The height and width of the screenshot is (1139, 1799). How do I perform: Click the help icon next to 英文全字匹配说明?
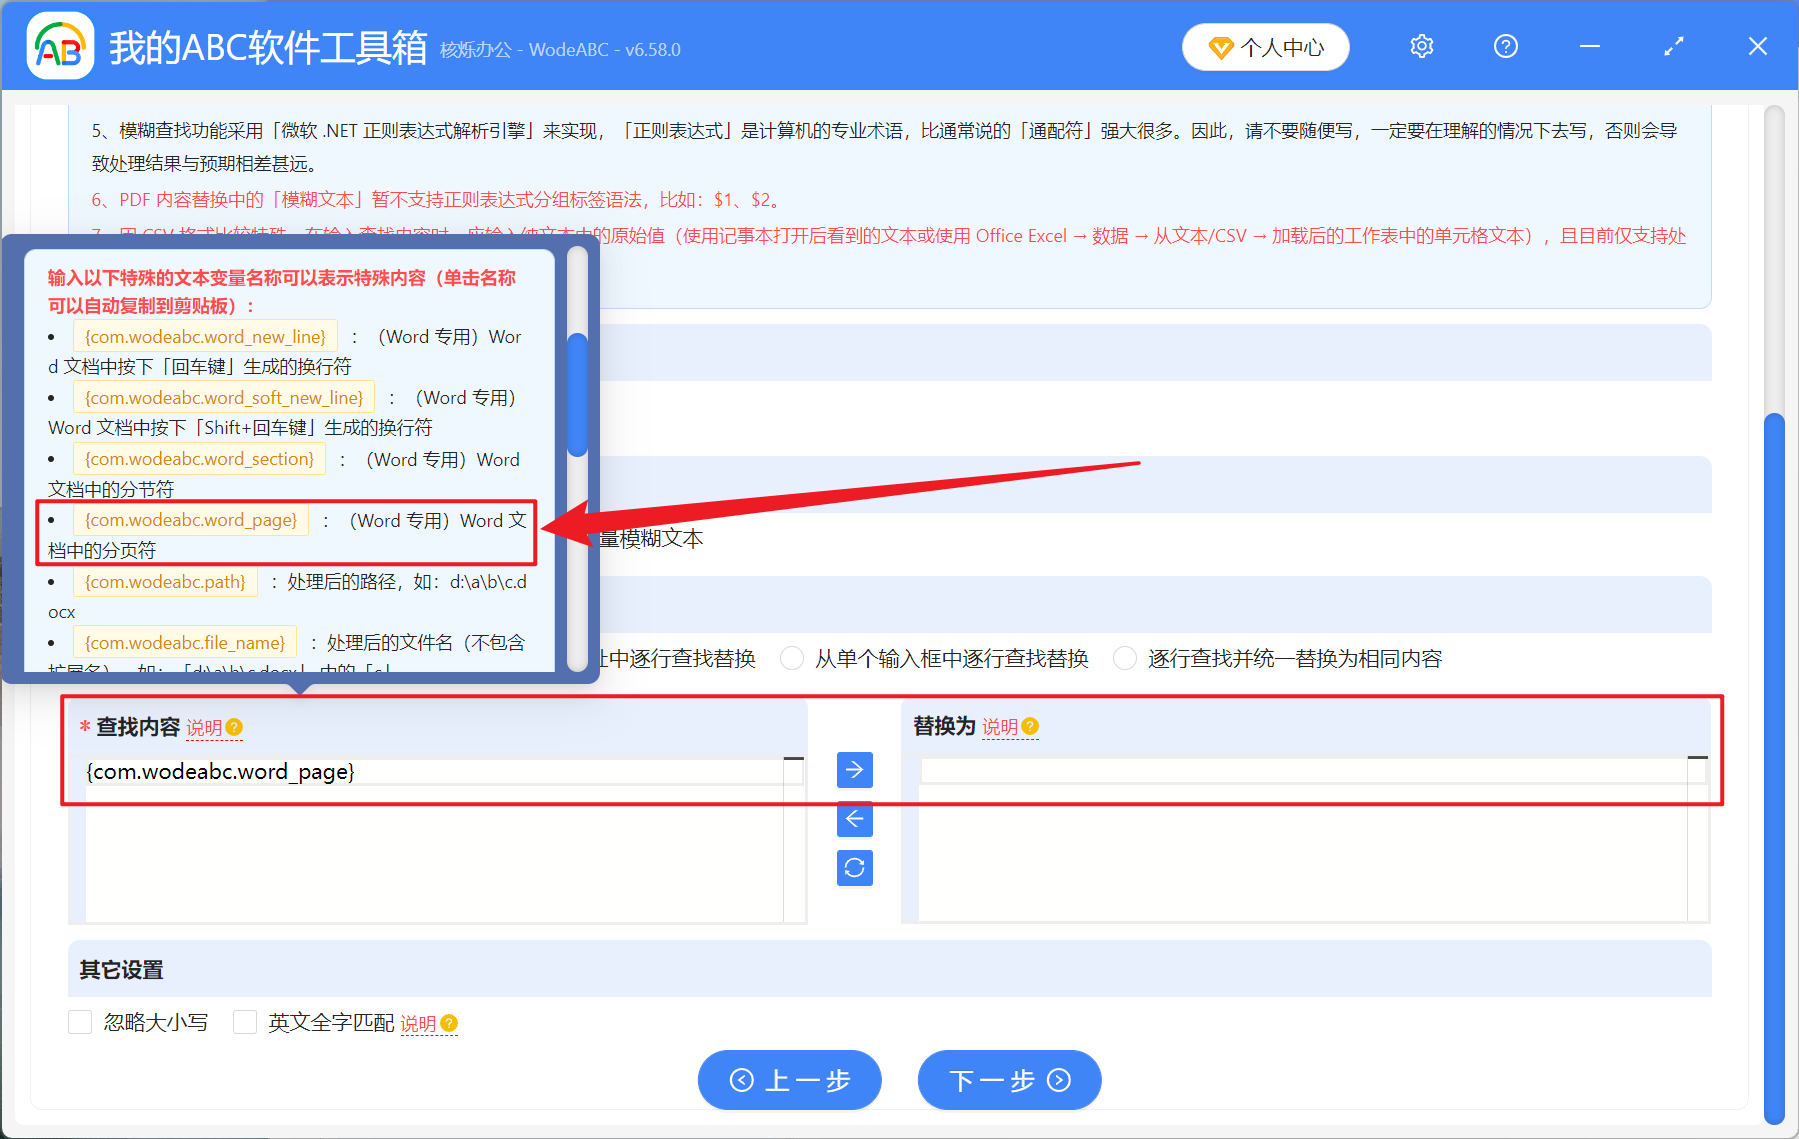(x=449, y=1023)
